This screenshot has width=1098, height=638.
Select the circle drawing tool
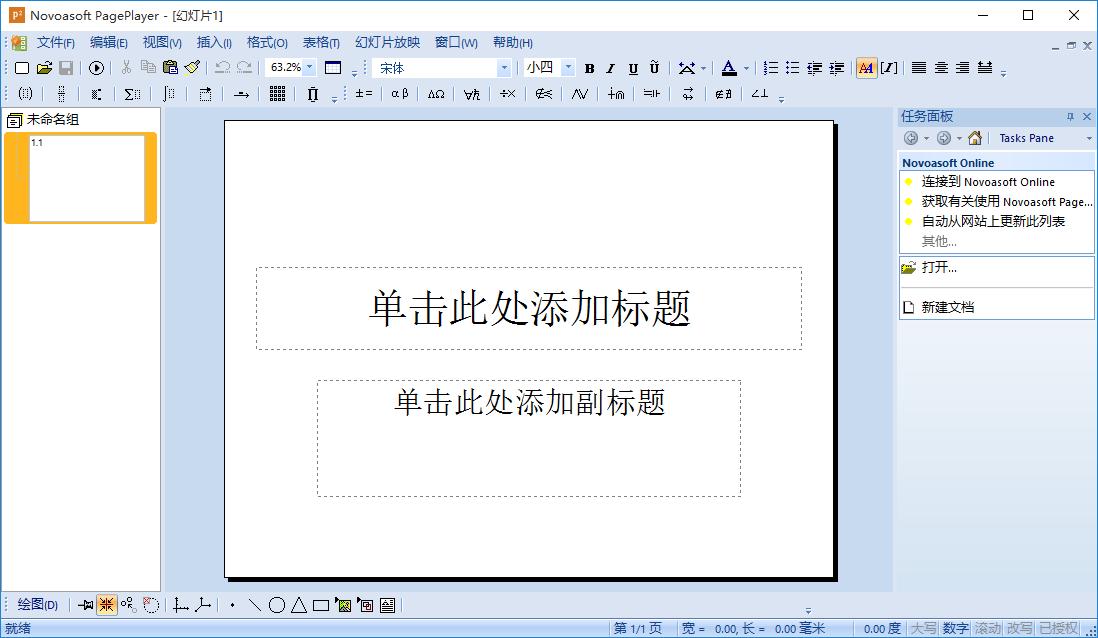pos(277,605)
